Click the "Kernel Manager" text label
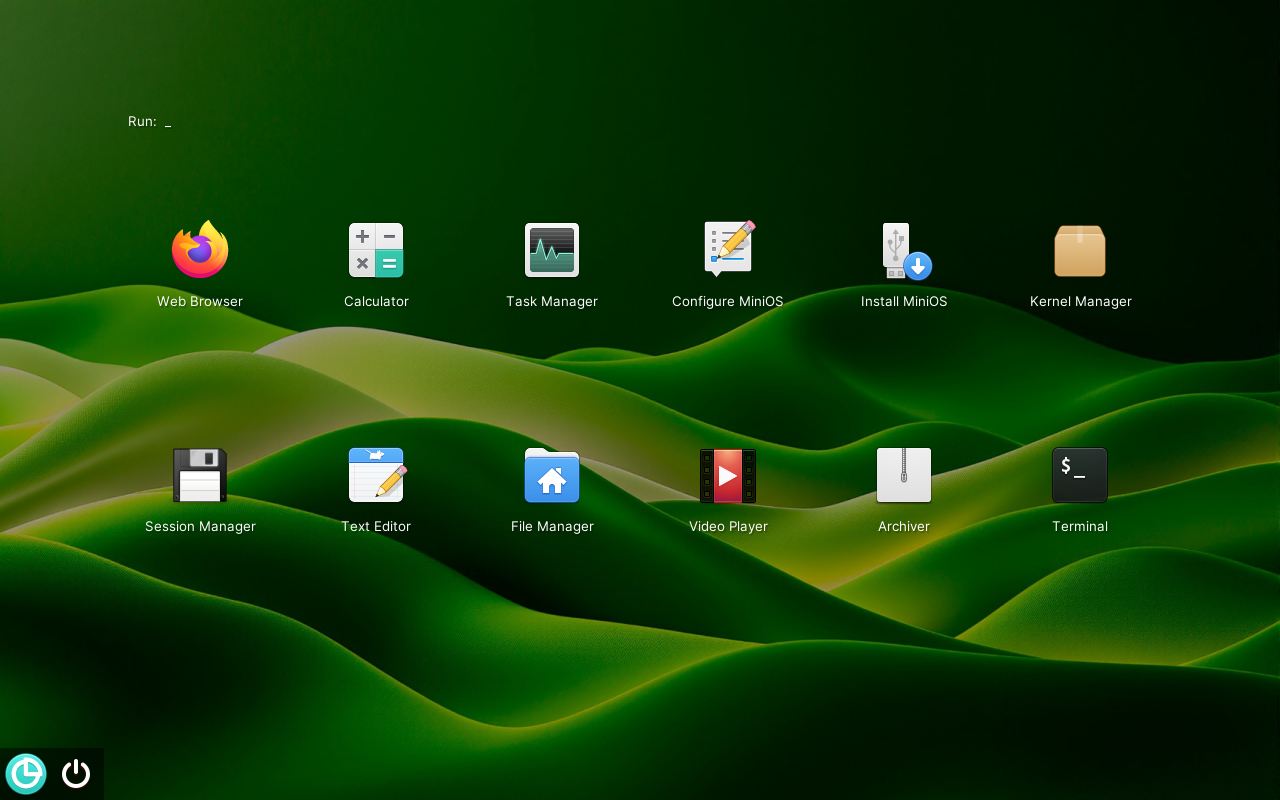Image resolution: width=1280 pixels, height=800 pixels. 1080,302
